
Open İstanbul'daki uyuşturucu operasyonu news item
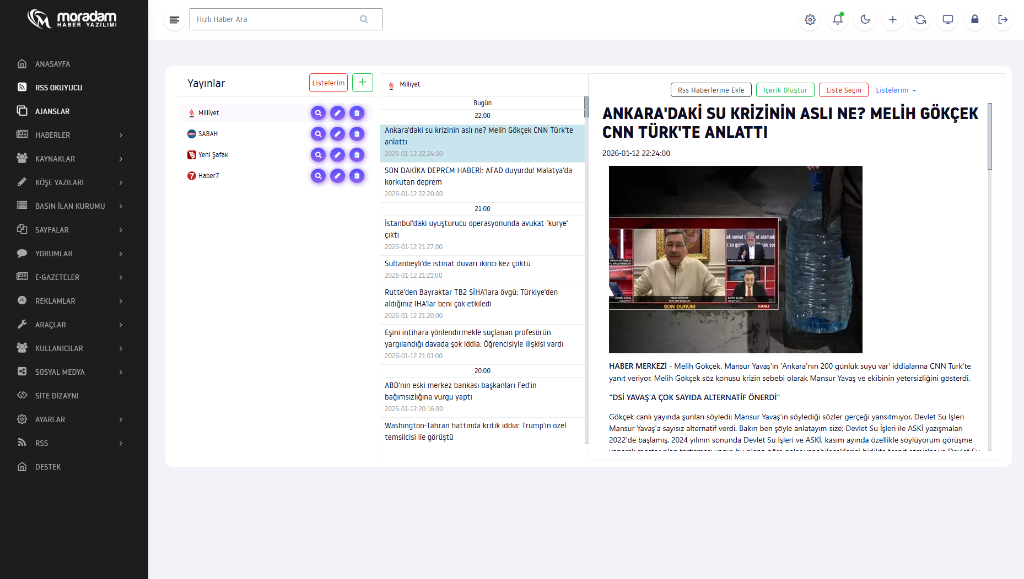click(x=482, y=235)
